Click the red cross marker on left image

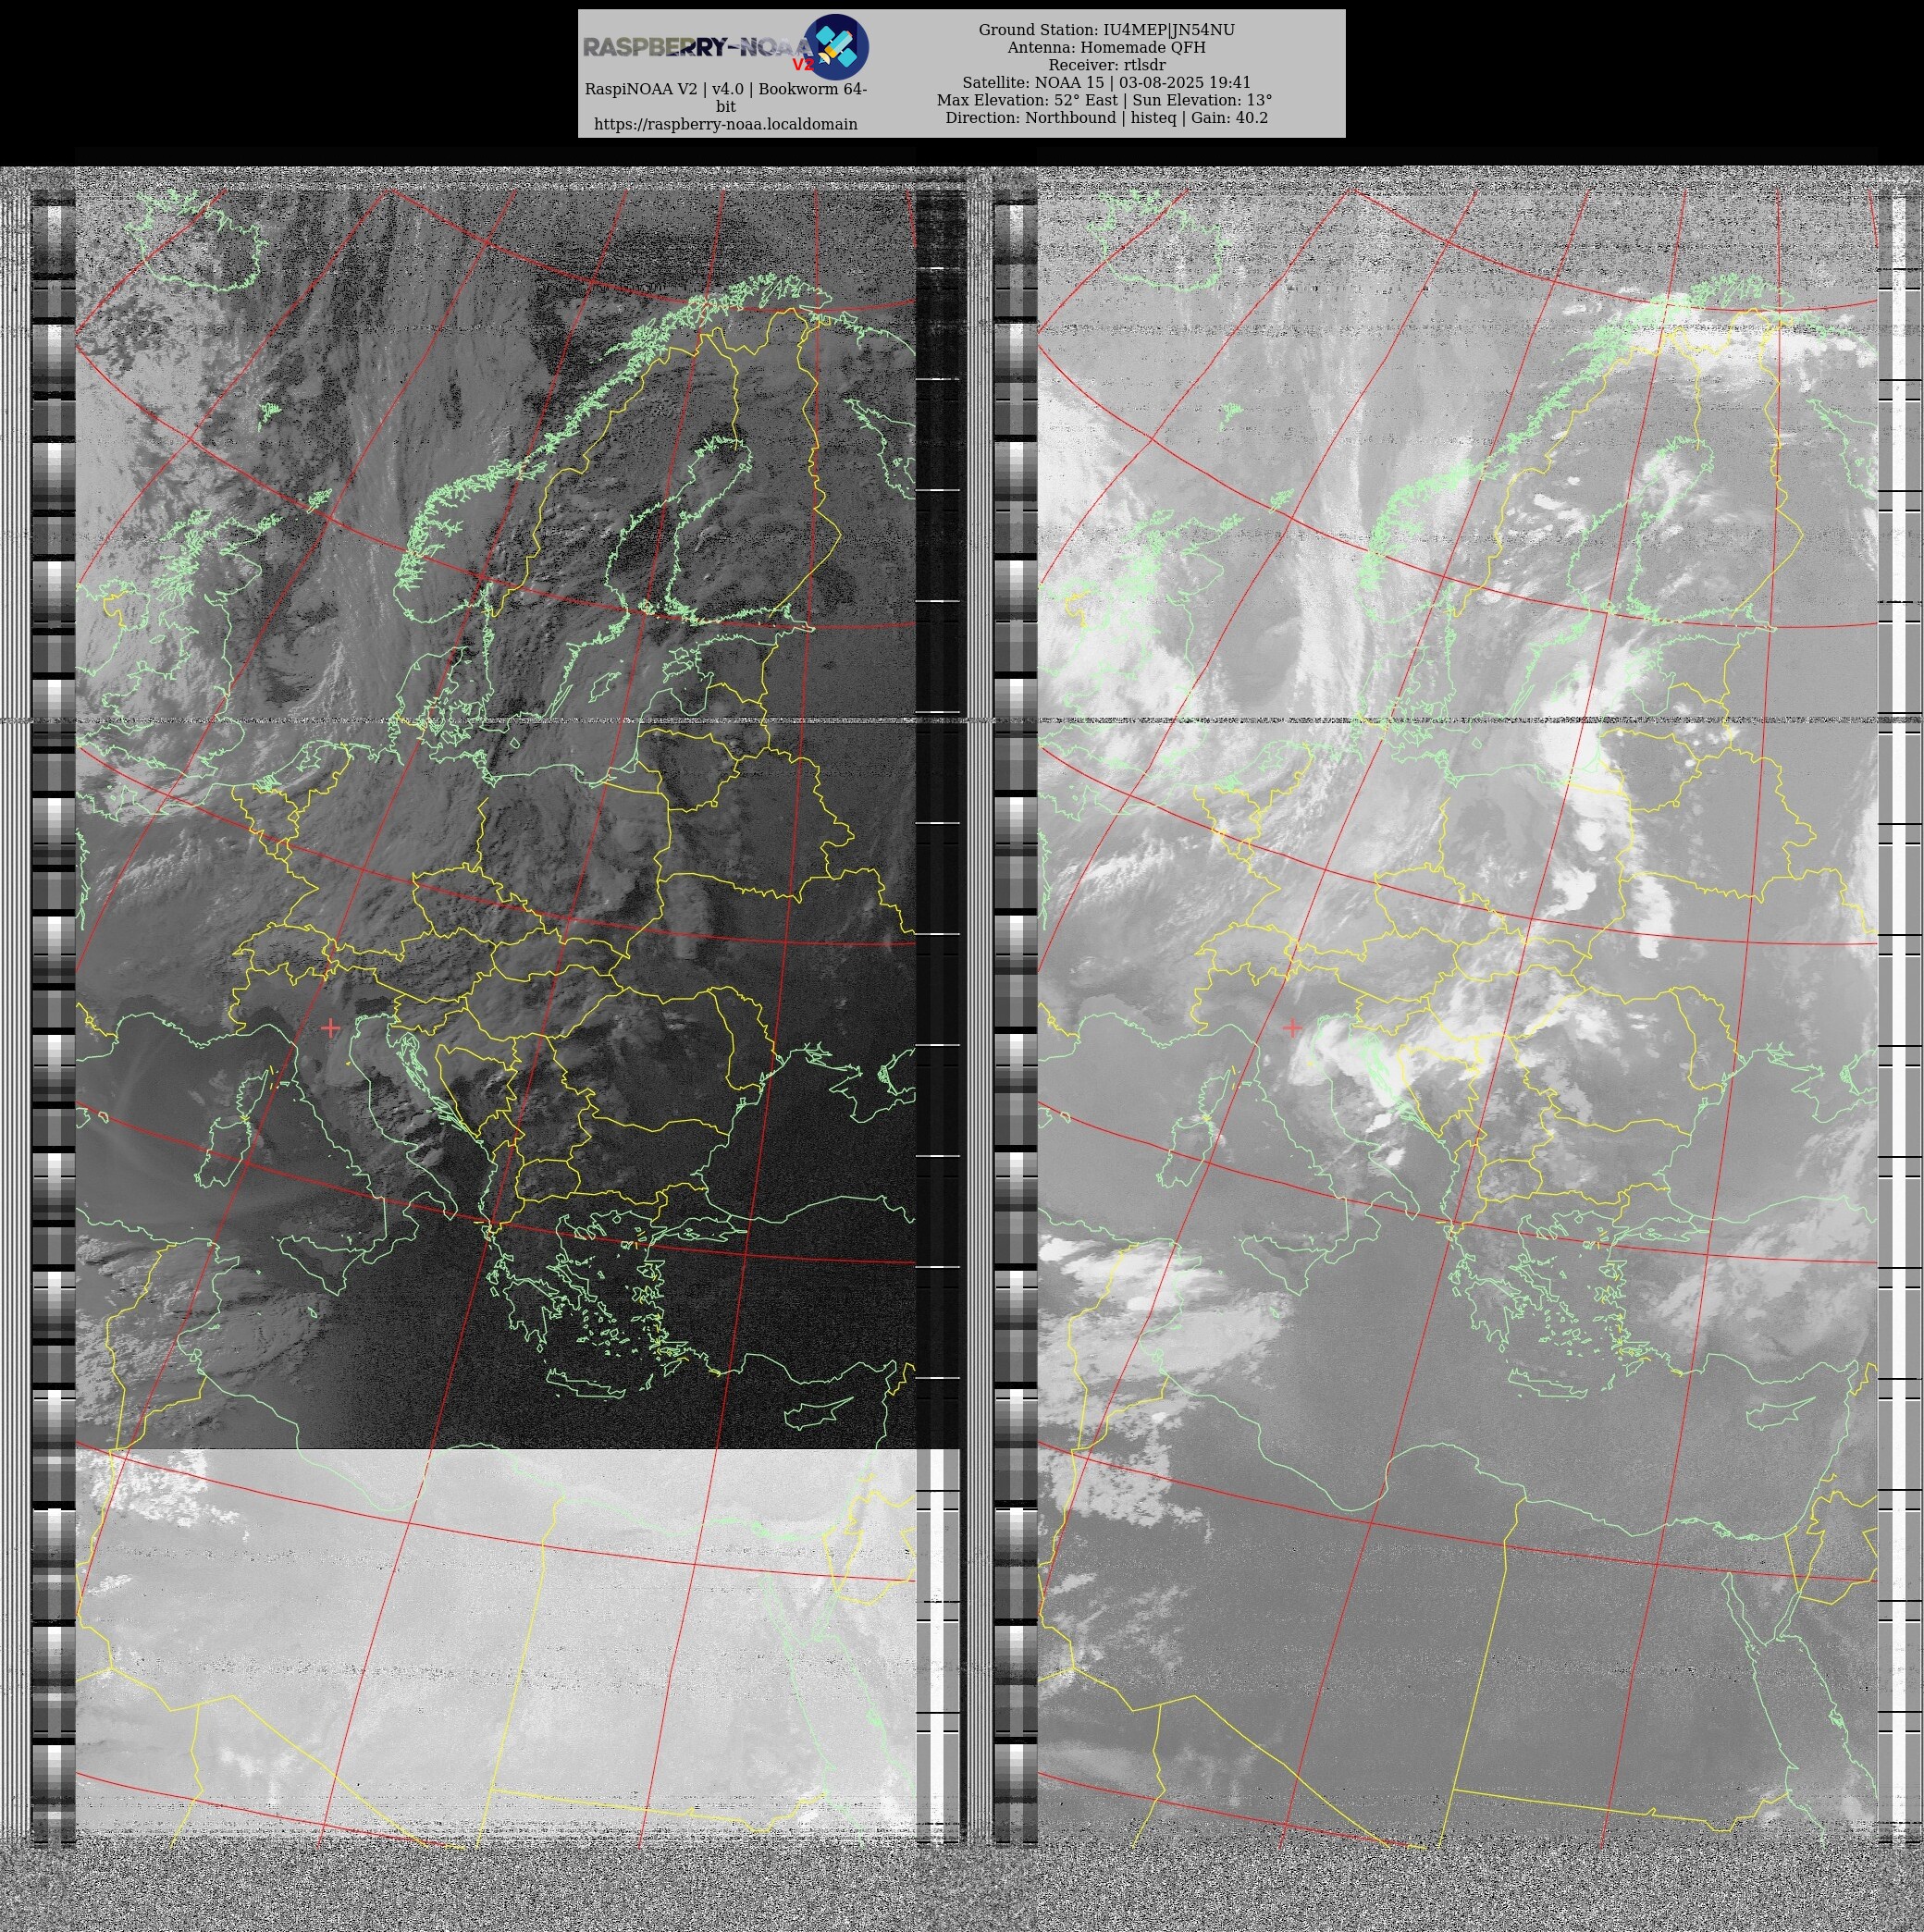330,1028
